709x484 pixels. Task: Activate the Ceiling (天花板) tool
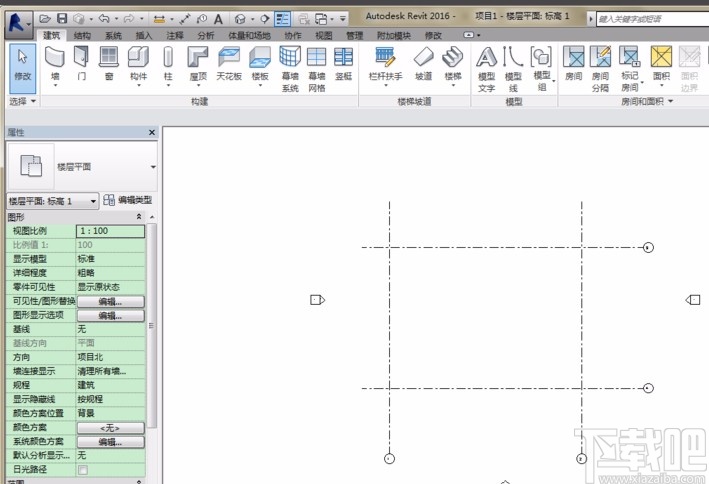coord(230,63)
